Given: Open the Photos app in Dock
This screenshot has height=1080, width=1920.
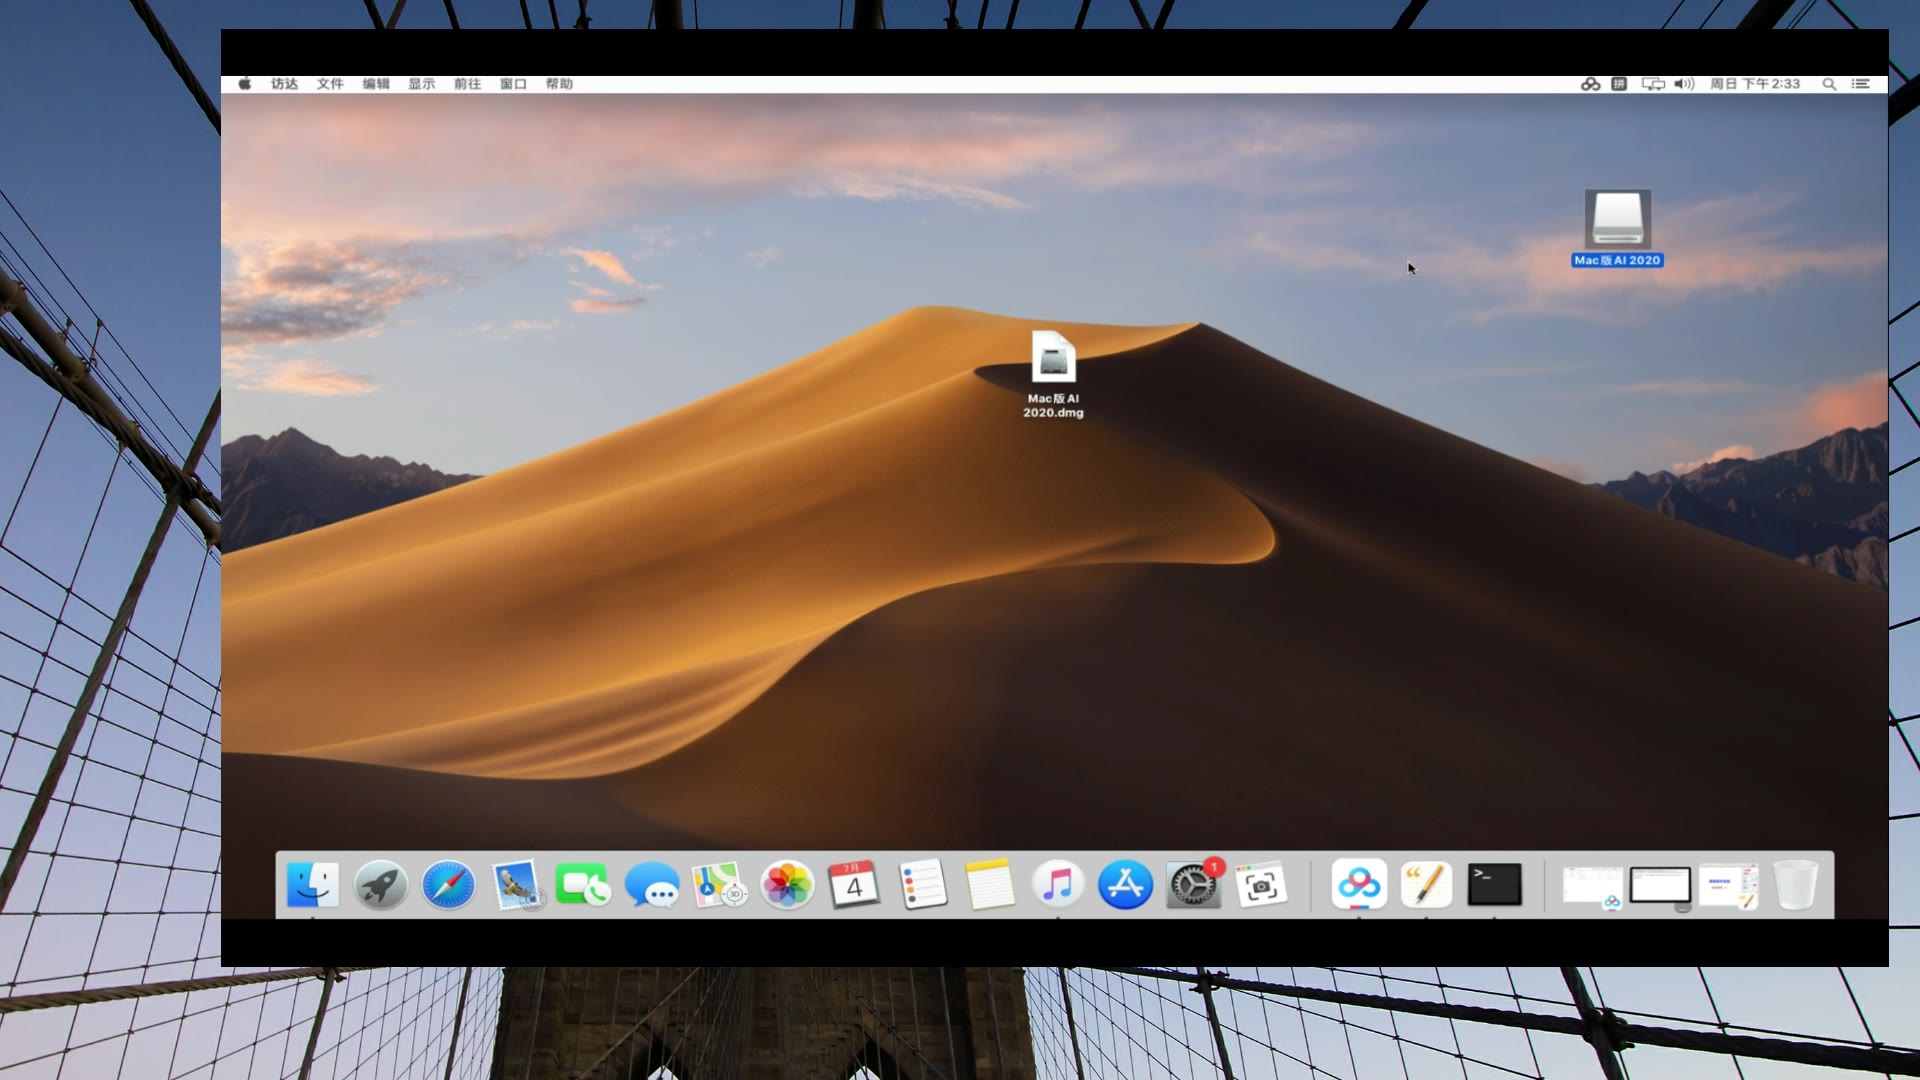Looking at the screenshot, I should coord(787,885).
